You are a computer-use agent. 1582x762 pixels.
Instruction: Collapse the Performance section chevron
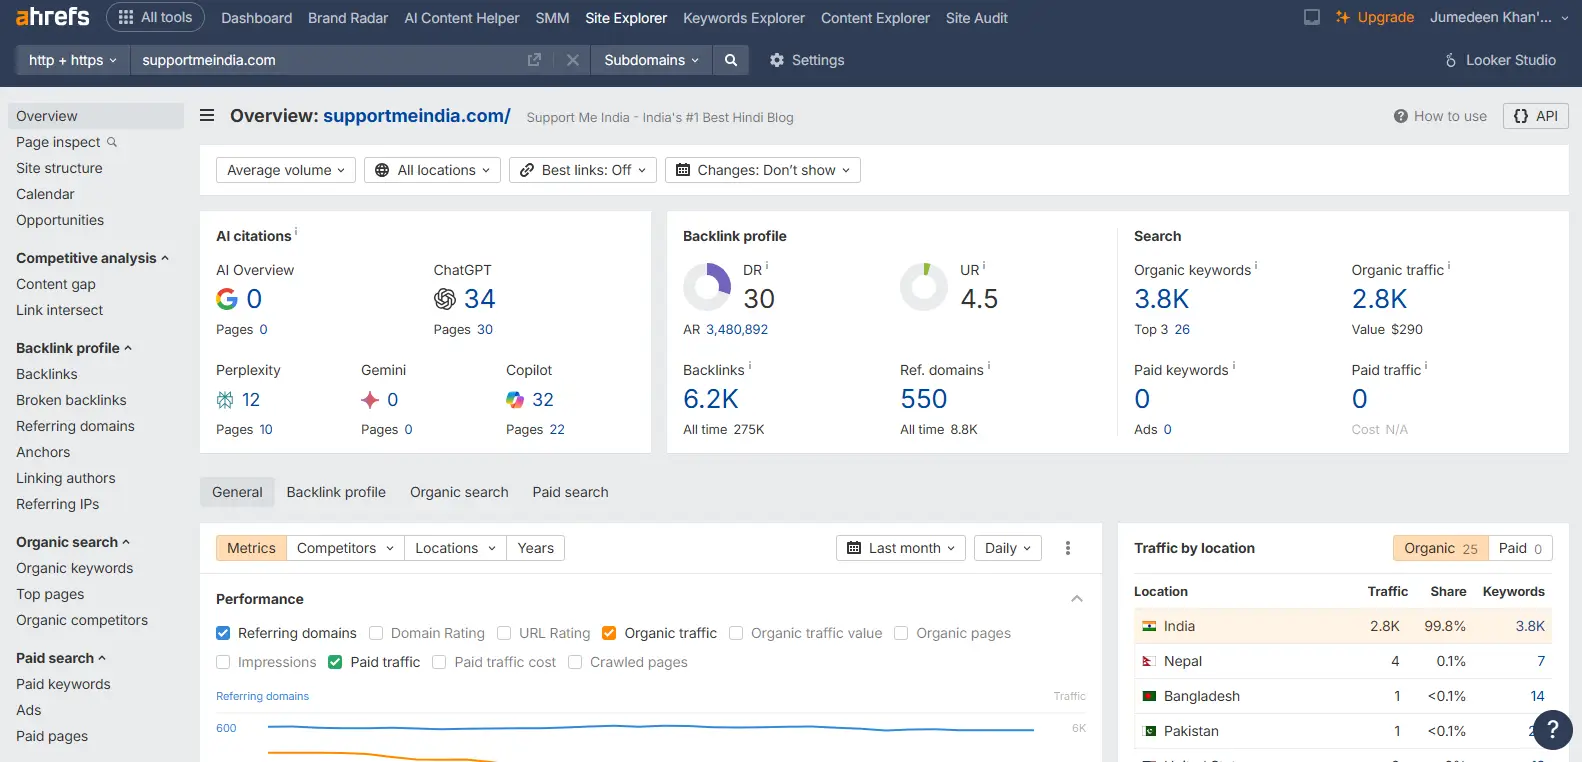1077,599
